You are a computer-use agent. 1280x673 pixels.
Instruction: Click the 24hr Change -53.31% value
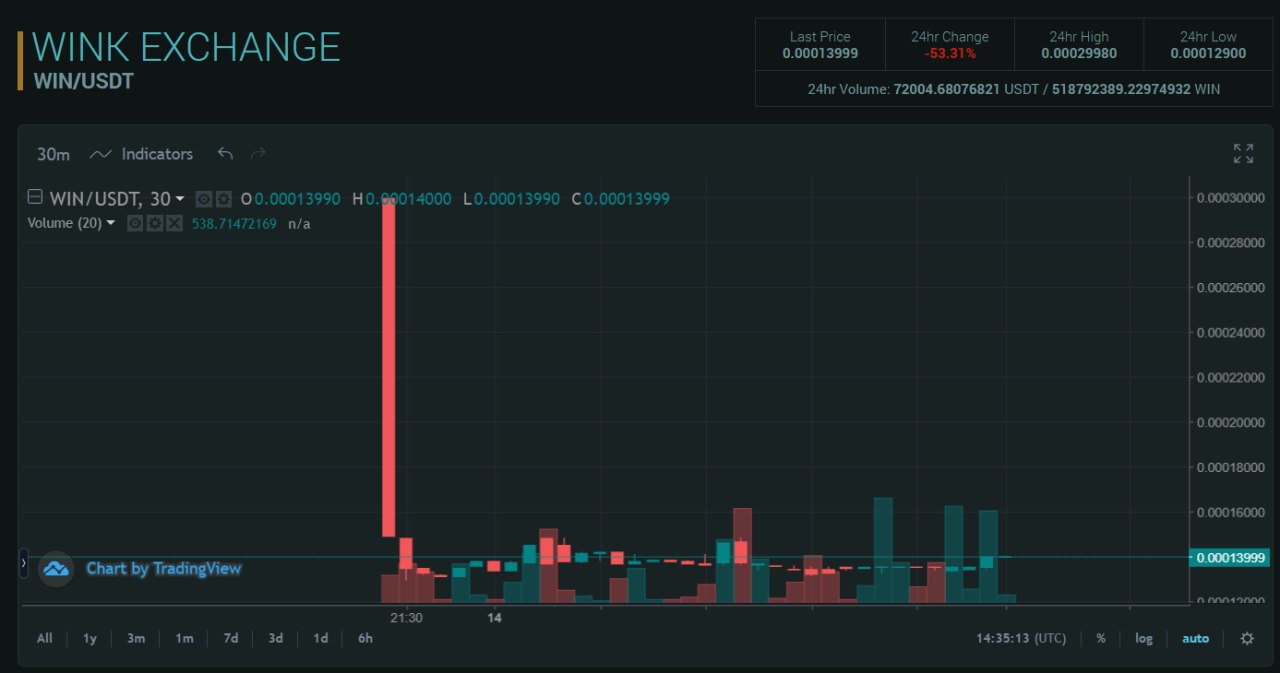coord(950,54)
